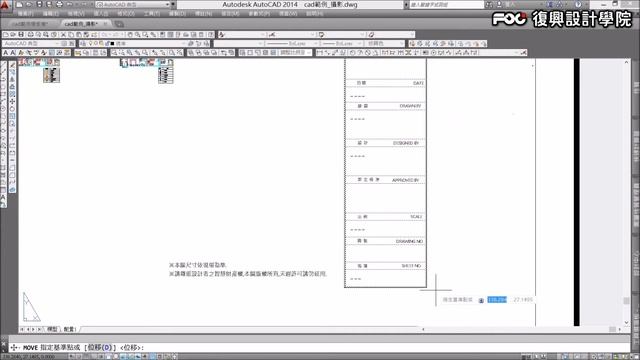Click the vertical scrollbar up arrow
The width and height of the screenshot is (640, 360).
pyautogui.click(x=627, y=62)
